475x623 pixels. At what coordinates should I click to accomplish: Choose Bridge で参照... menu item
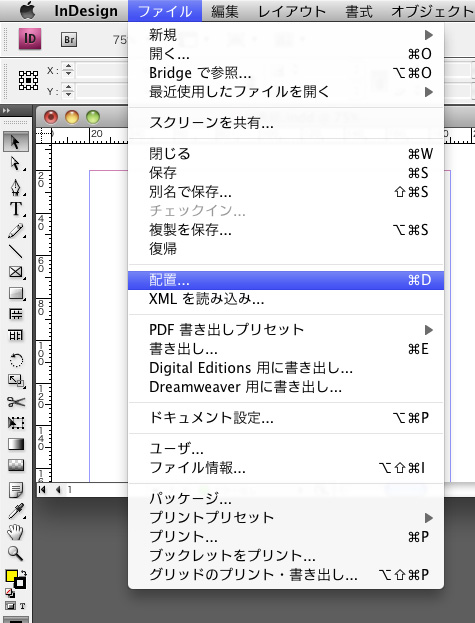coord(286,73)
